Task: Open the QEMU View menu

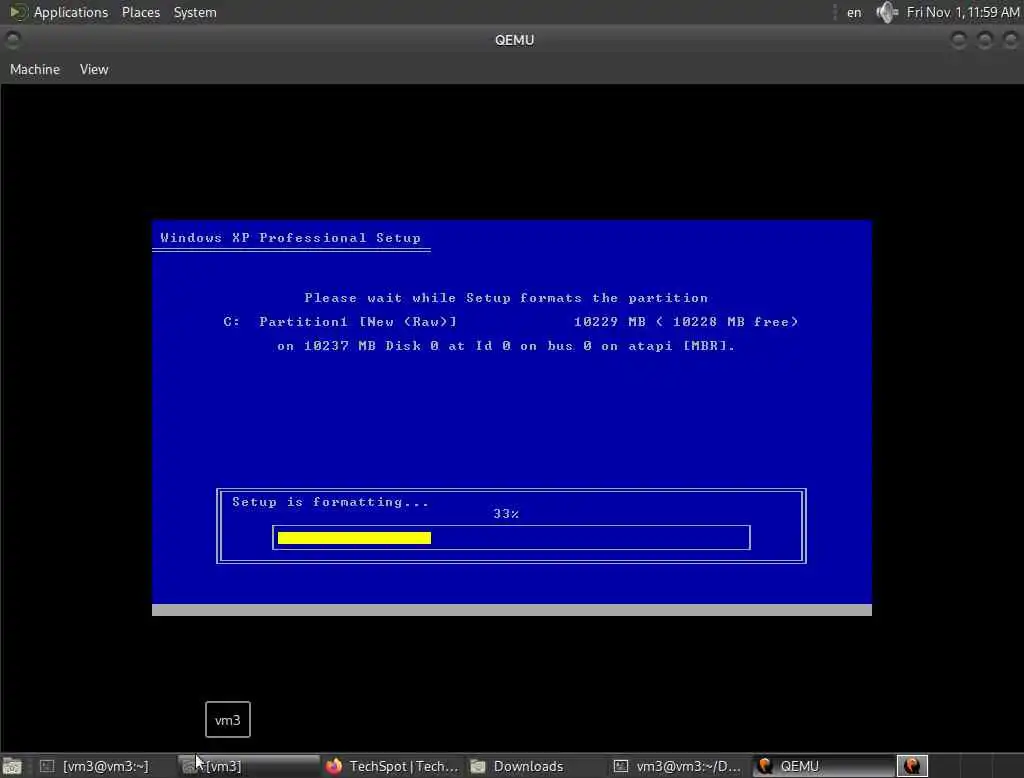Action: [x=94, y=69]
